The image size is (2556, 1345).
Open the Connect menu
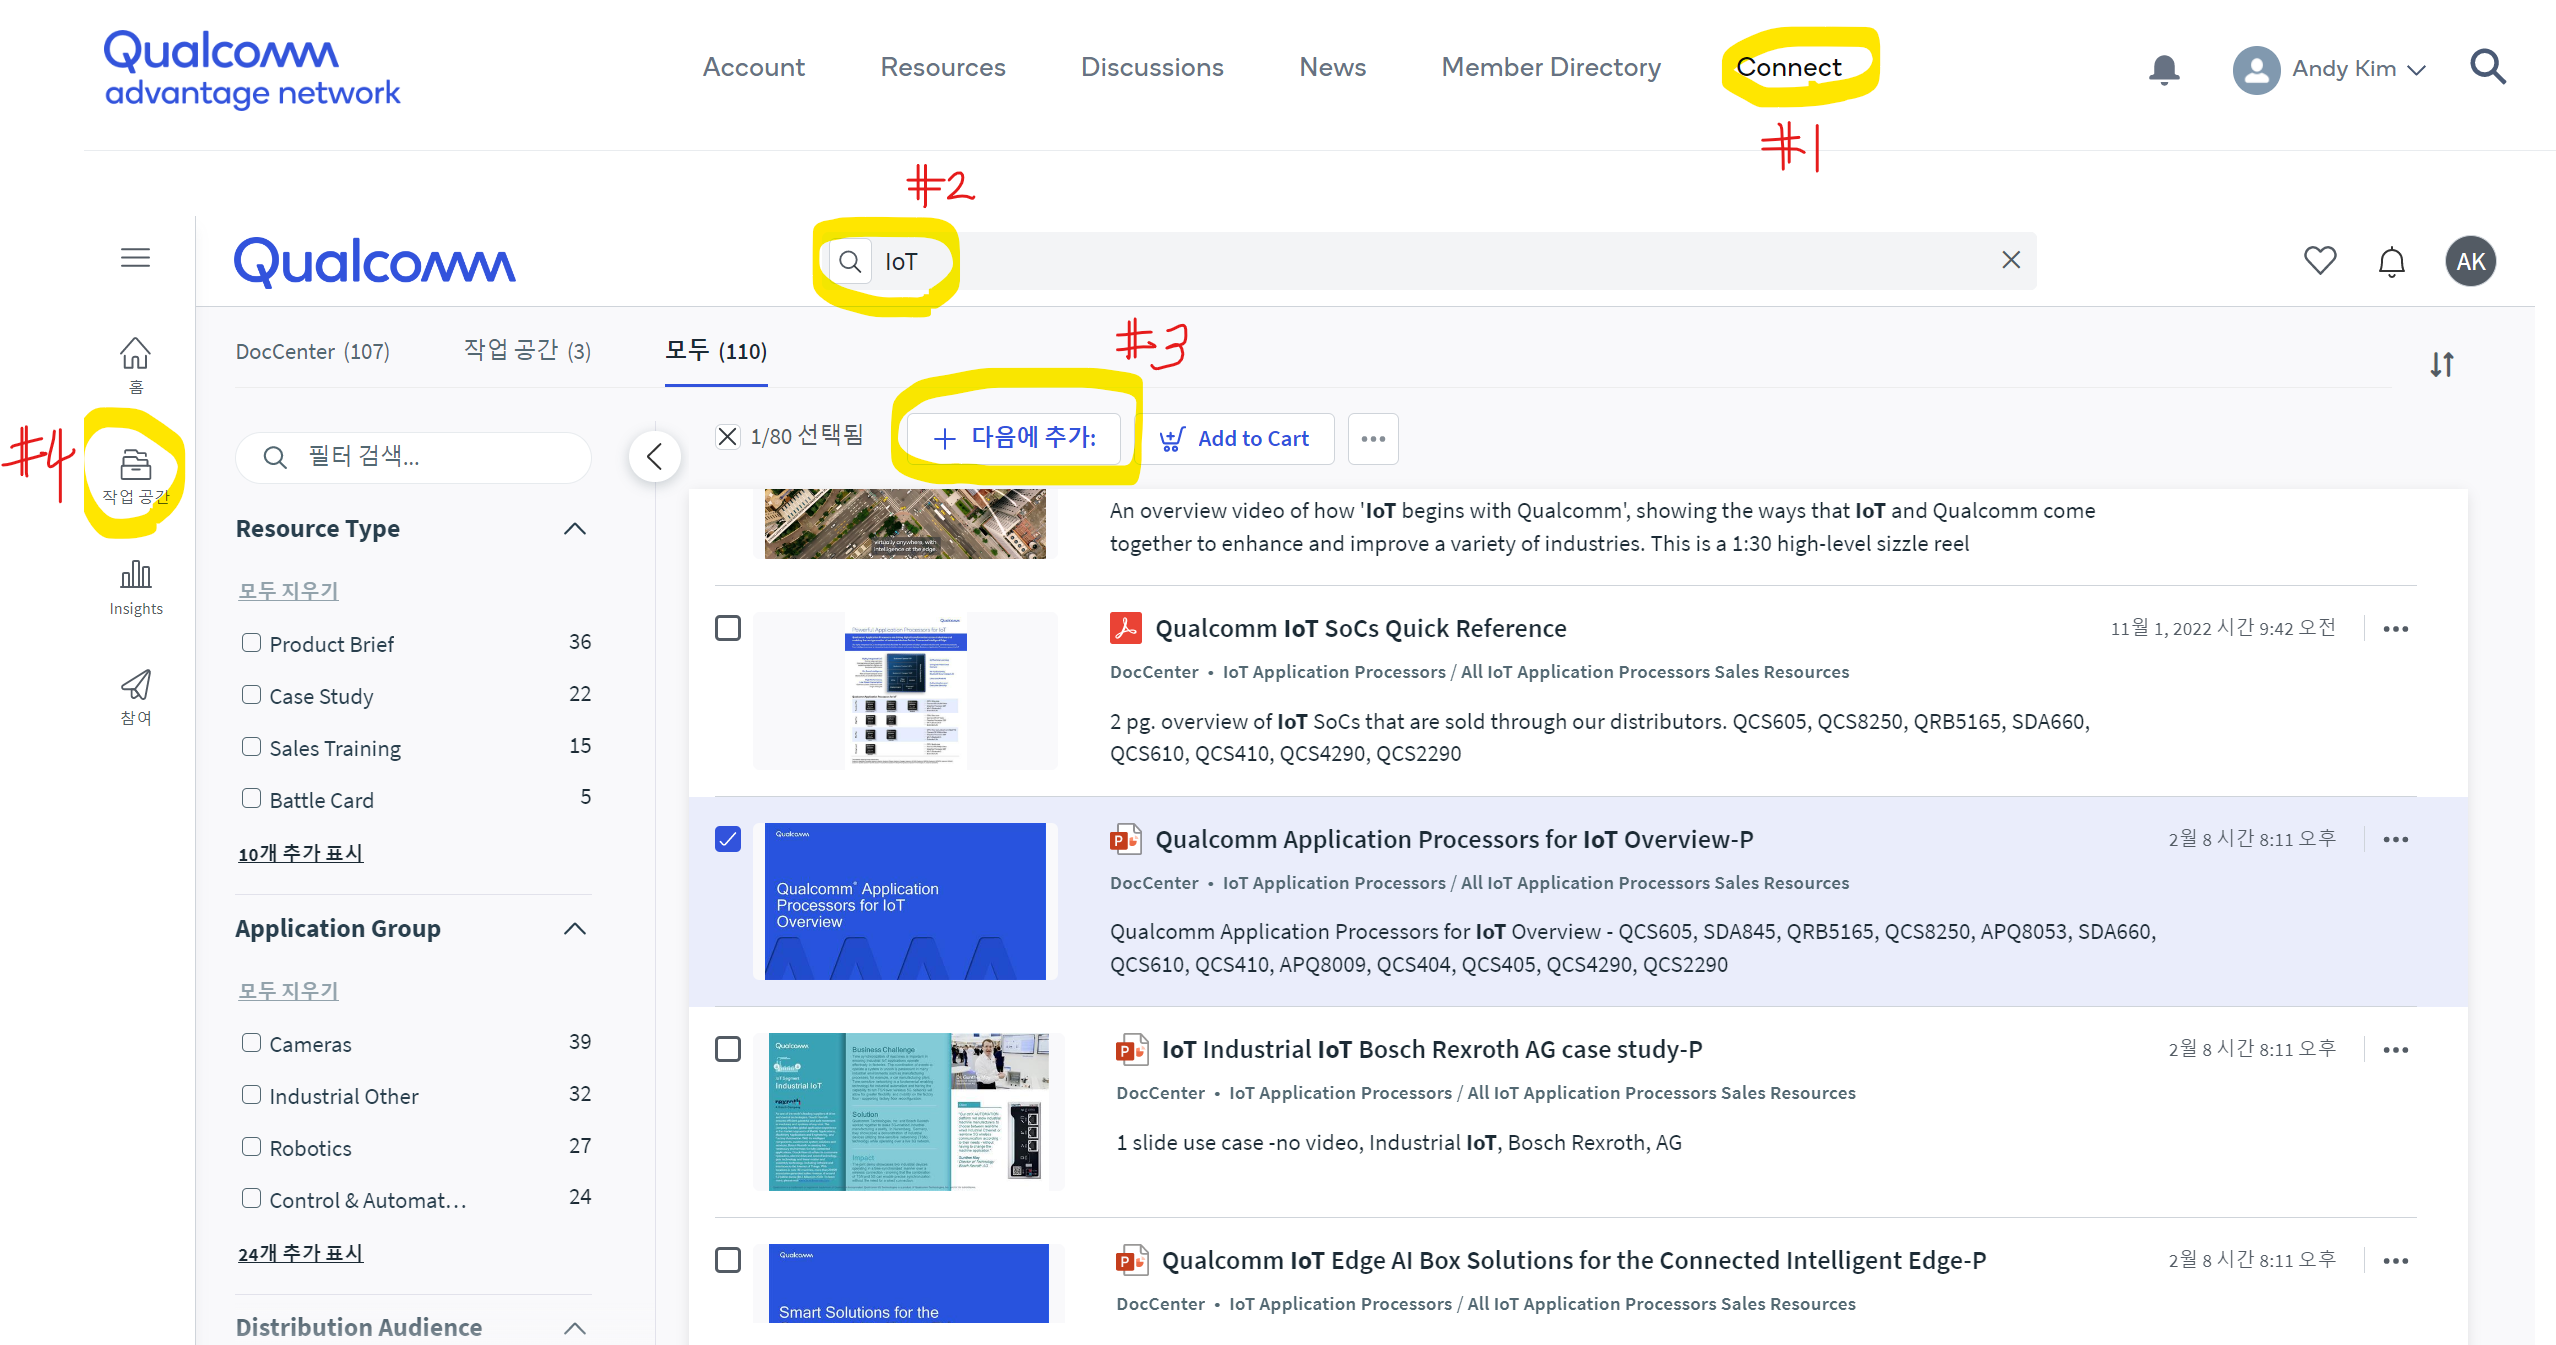[1789, 67]
